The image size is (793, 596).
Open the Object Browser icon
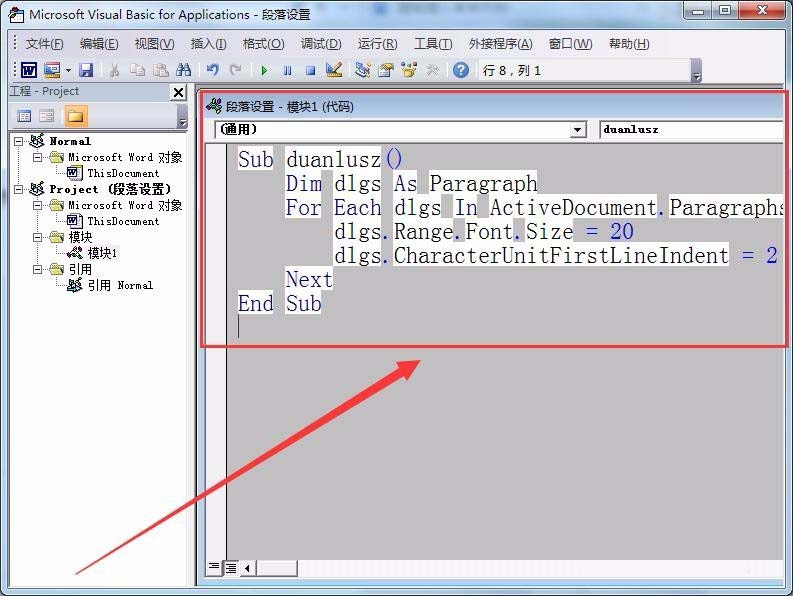[409, 70]
